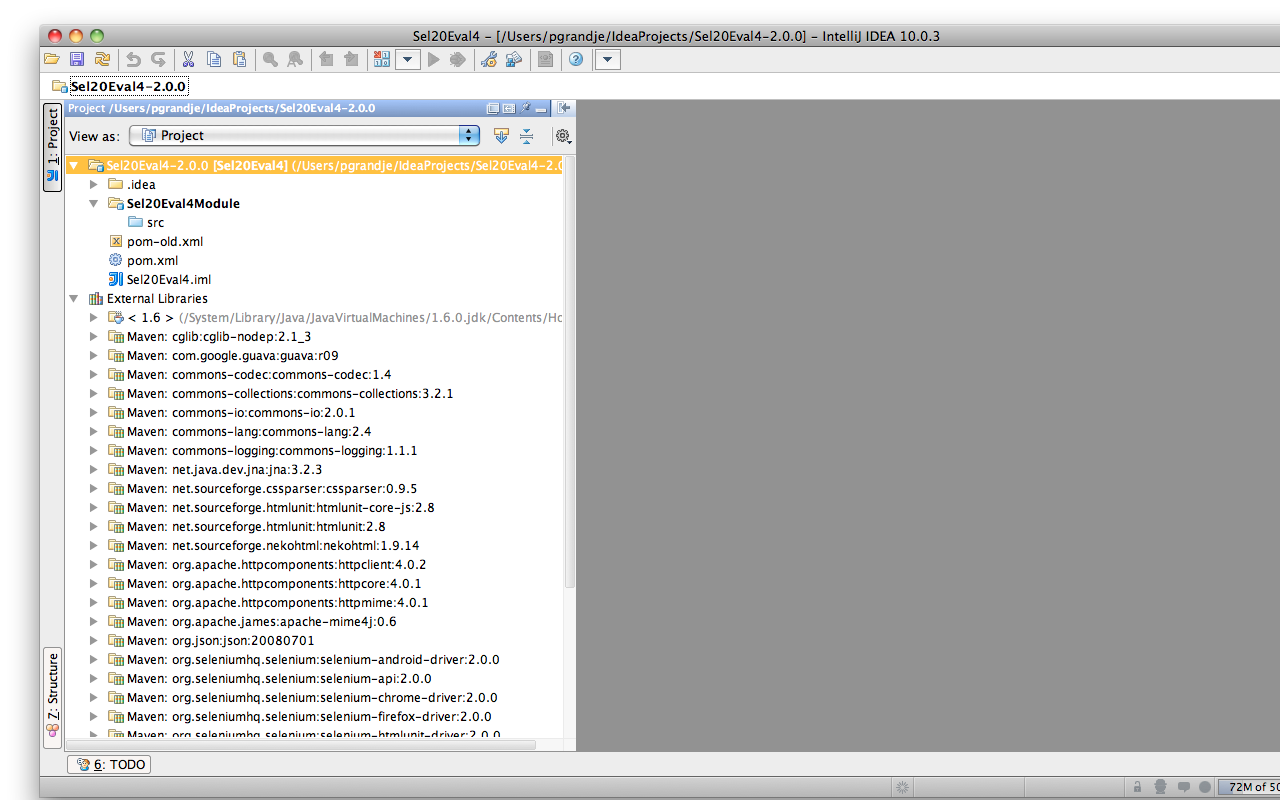This screenshot has height=800, width=1280.
Task: Expand the .idea folder
Action: [x=93, y=184]
